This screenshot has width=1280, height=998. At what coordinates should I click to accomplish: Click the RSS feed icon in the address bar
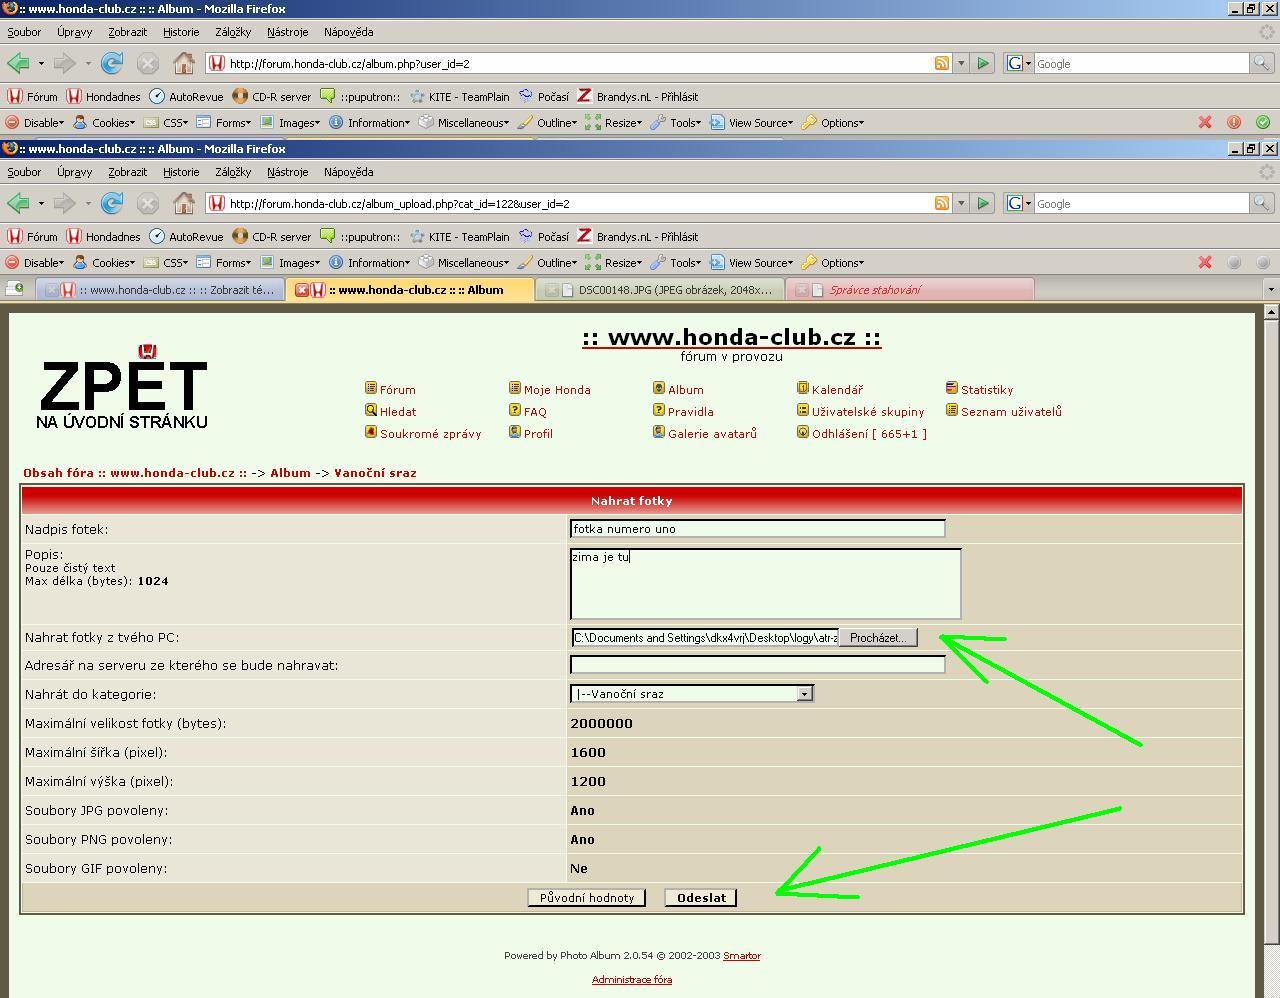click(x=941, y=204)
